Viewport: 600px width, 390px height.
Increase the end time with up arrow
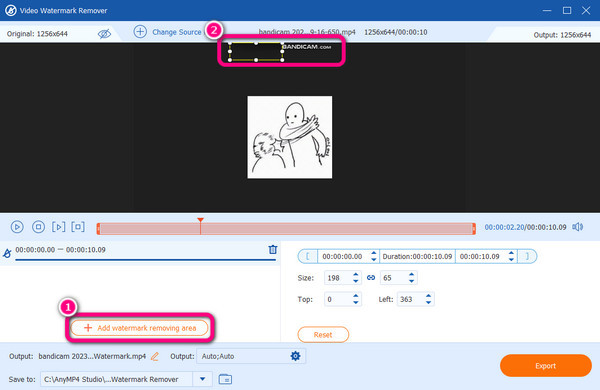tap(511, 253)
